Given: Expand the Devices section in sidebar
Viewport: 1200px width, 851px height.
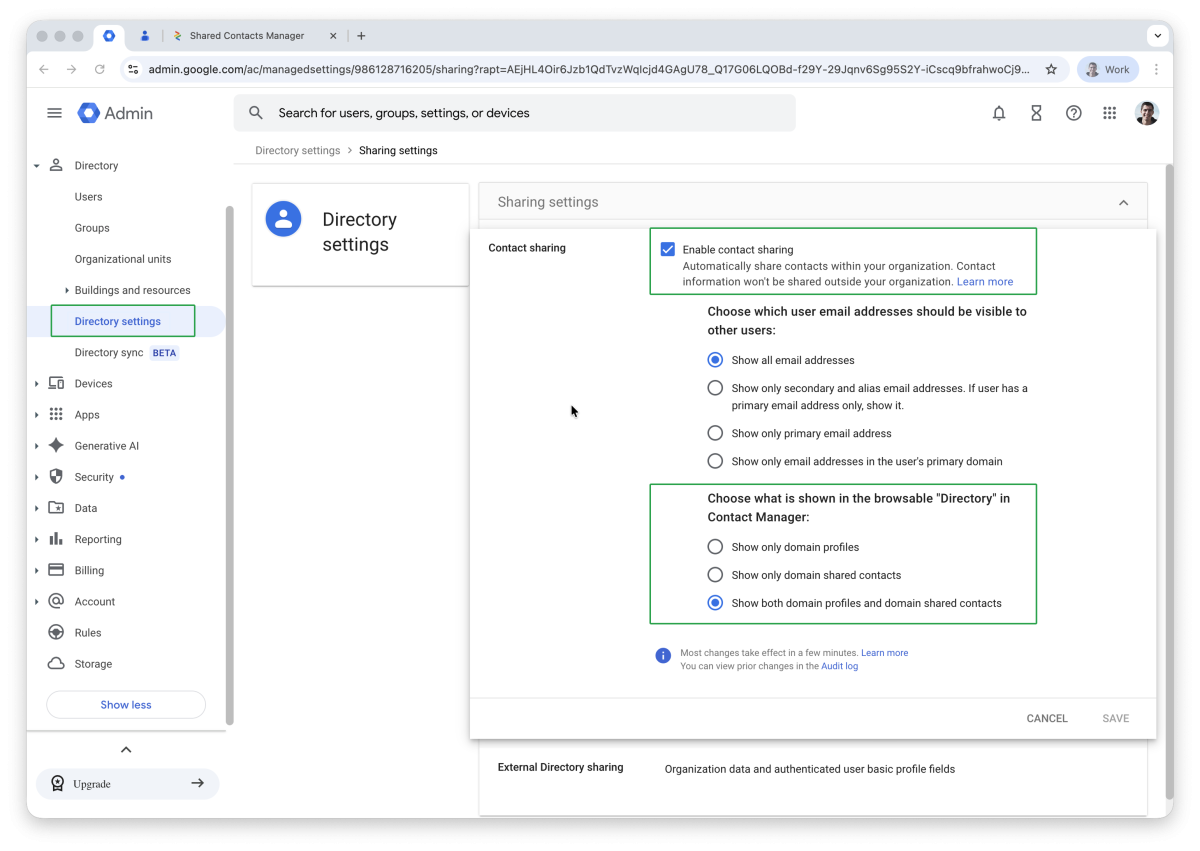Looking at the screenshot, I should [37, 384].
